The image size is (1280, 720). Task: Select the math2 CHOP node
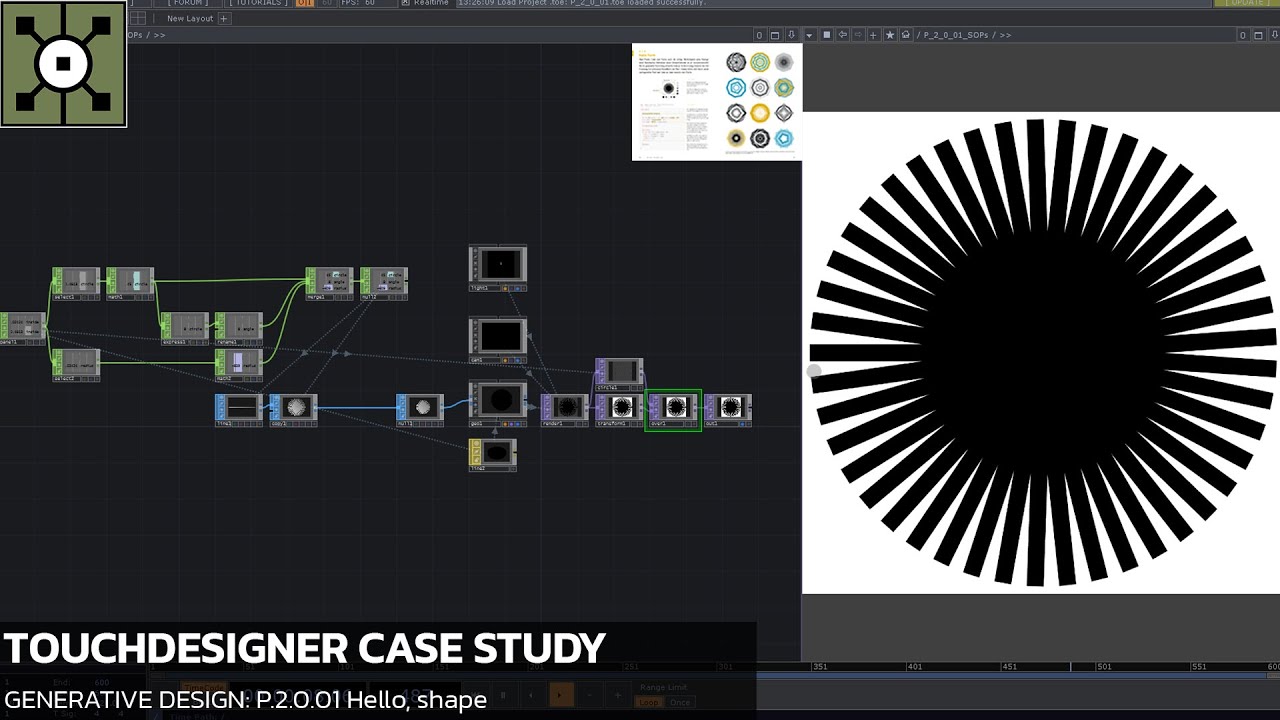[x=239, y=365]
